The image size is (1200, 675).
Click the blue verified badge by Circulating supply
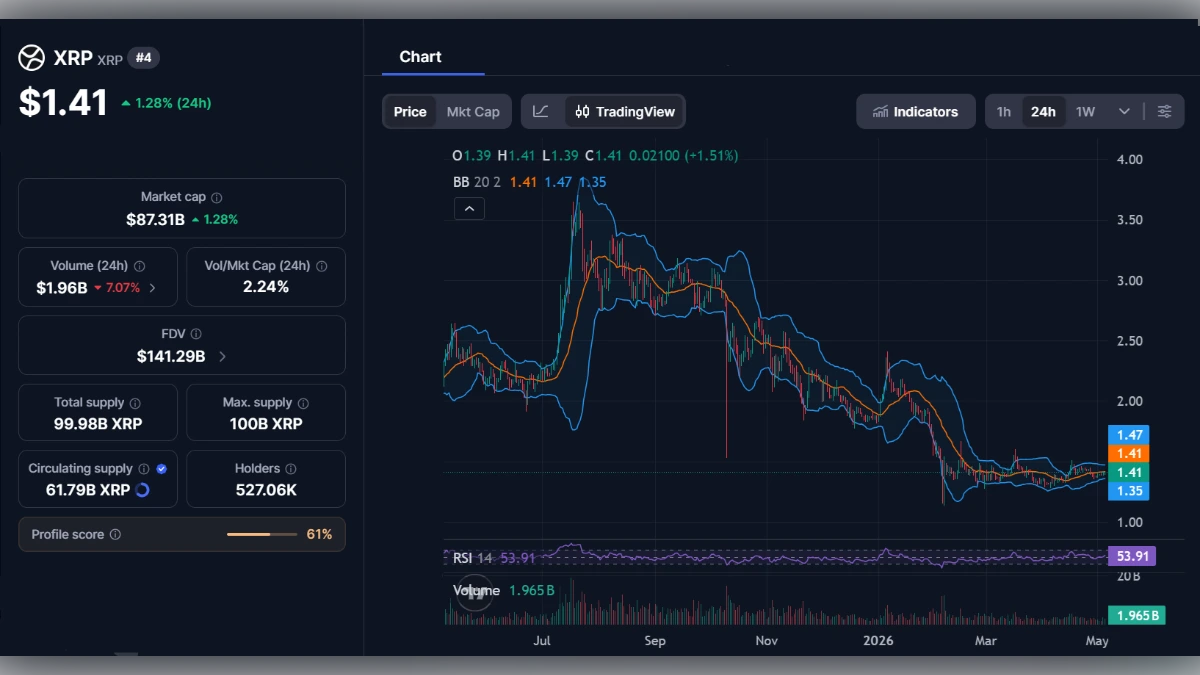[162, 469]
